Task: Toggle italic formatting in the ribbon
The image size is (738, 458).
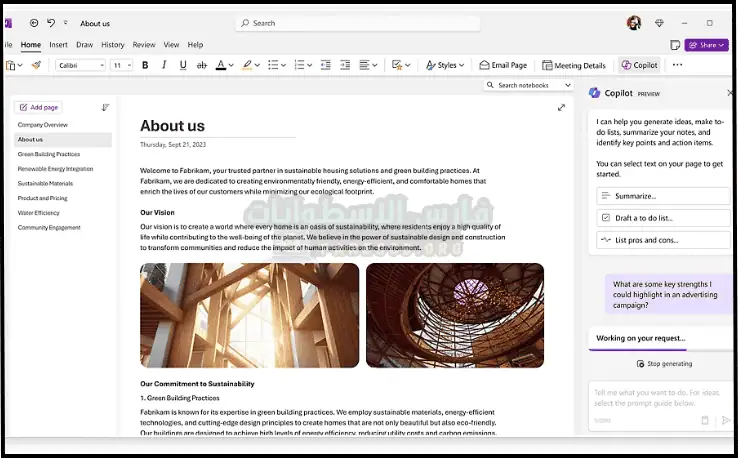Action: tap(164, 65)
